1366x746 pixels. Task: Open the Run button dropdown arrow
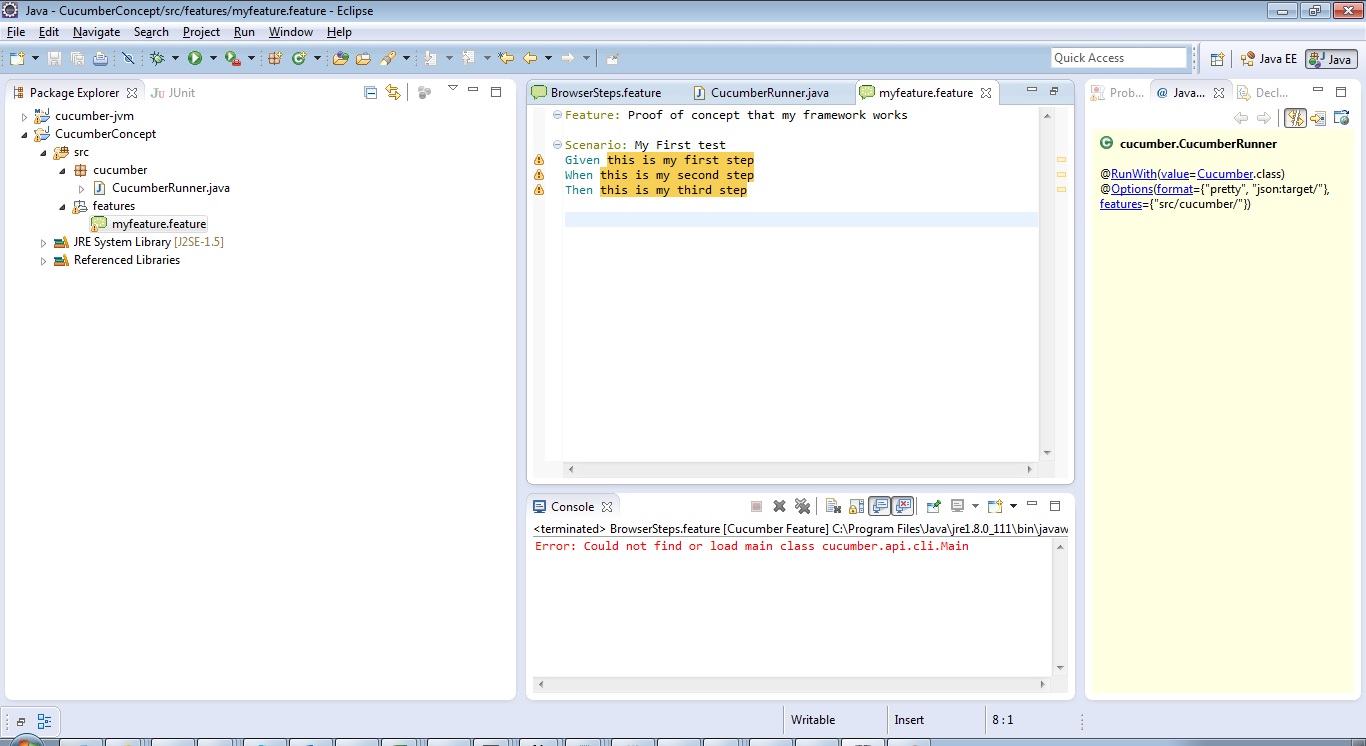(212, 58)
